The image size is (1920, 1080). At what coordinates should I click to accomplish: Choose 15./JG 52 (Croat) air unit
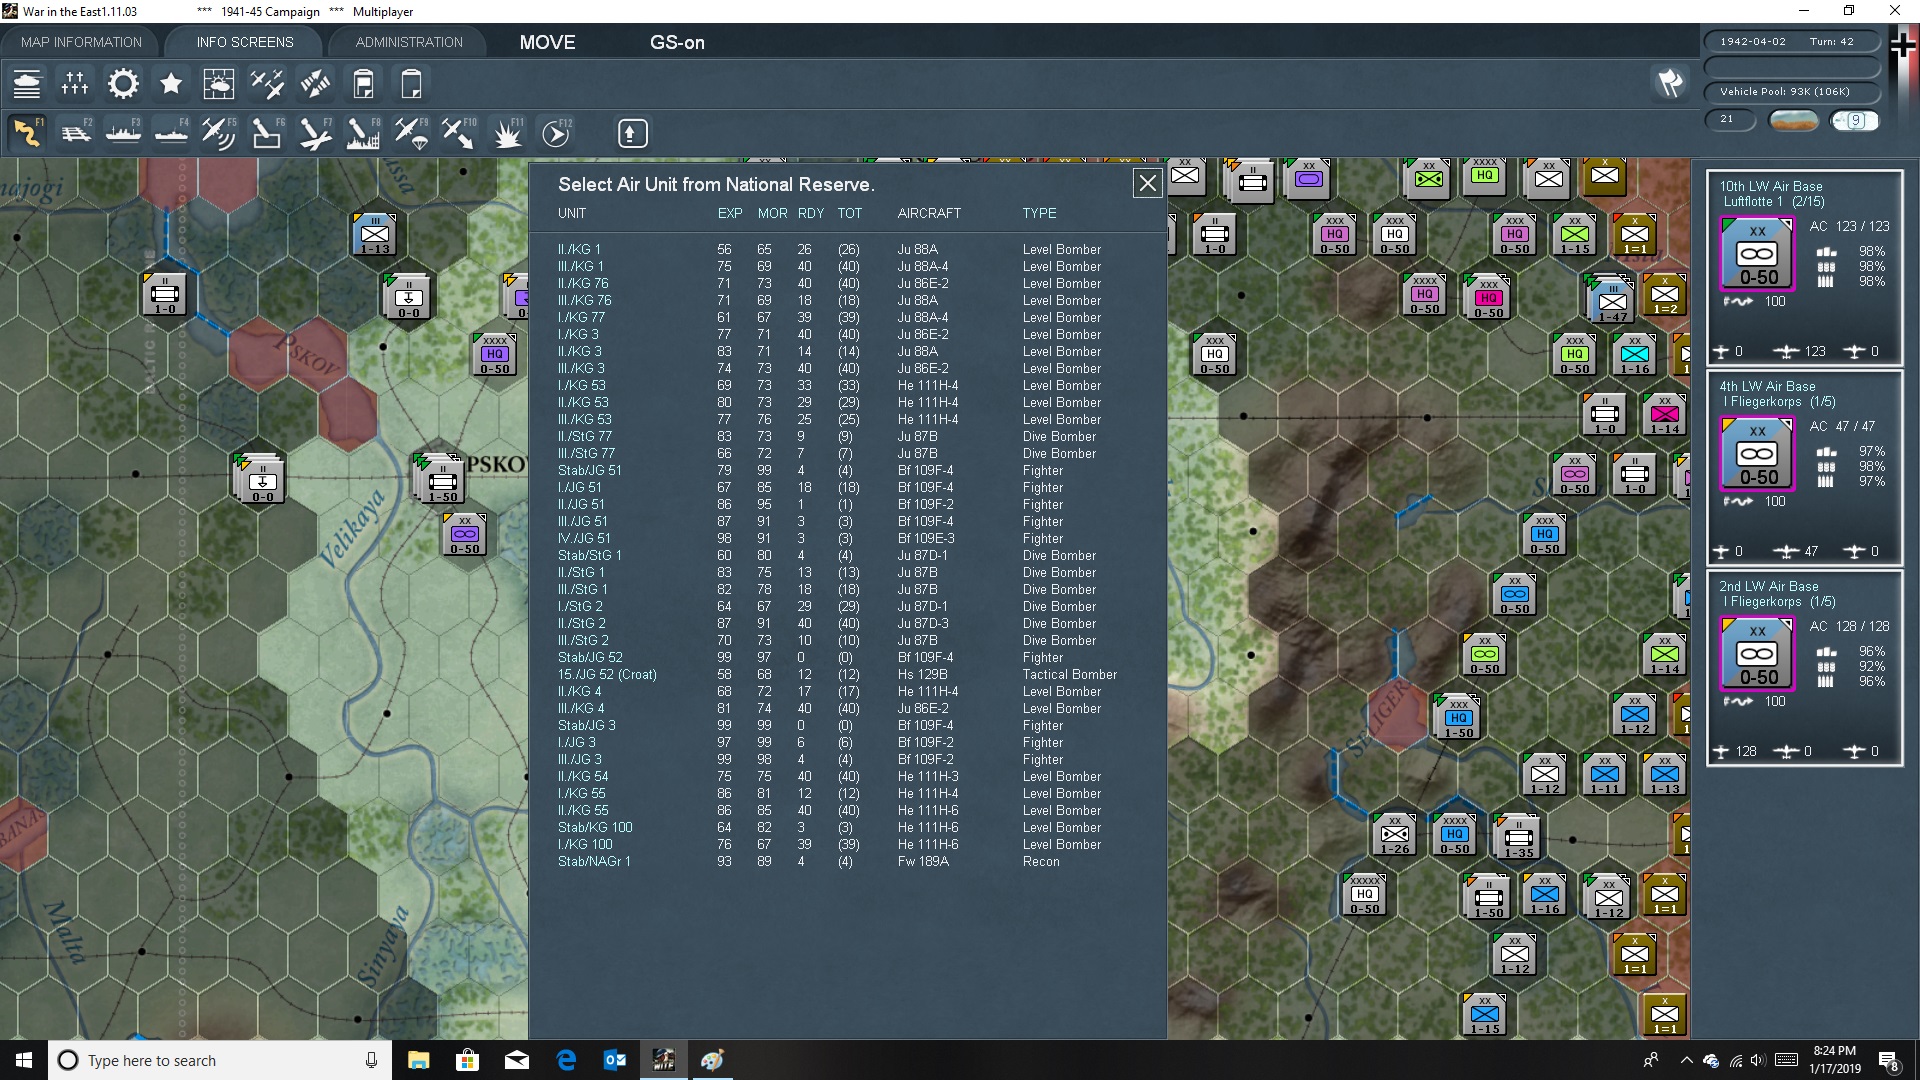point(607,675)
